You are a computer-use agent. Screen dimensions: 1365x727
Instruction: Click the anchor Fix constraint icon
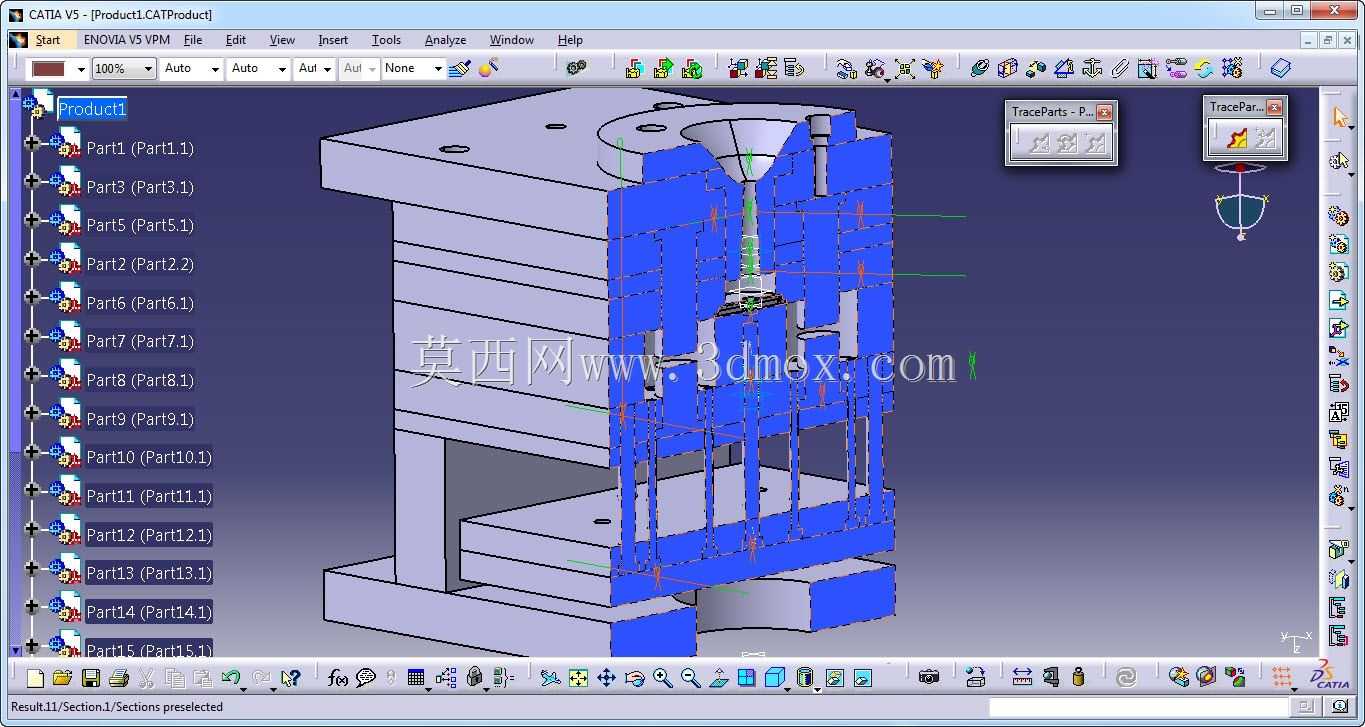1092,68
